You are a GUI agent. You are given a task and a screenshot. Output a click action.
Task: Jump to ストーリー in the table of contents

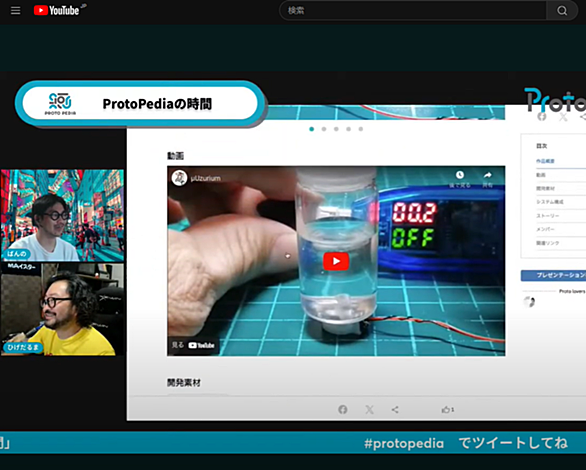pyautogui.click(x=548, y=216)
